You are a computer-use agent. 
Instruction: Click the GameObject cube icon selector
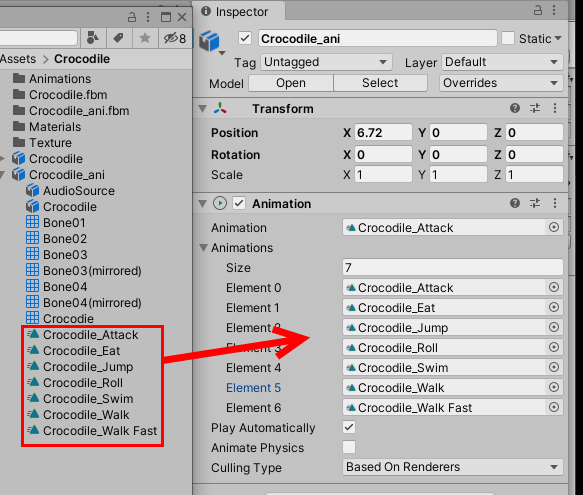pyautogui.click(x=211, y=42)
